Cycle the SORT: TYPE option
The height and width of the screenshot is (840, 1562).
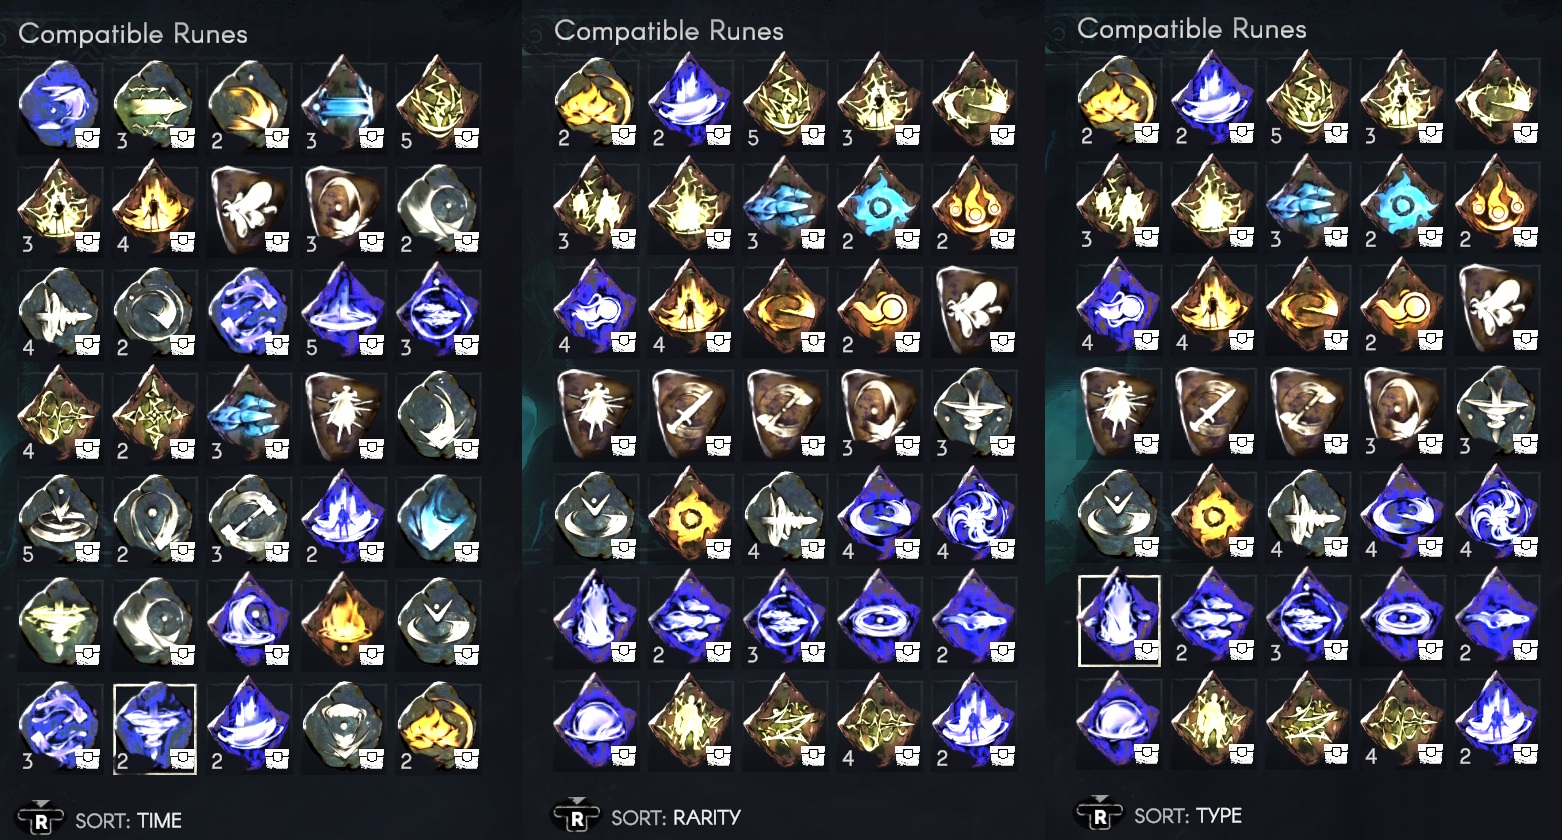tap(1188, 816)
